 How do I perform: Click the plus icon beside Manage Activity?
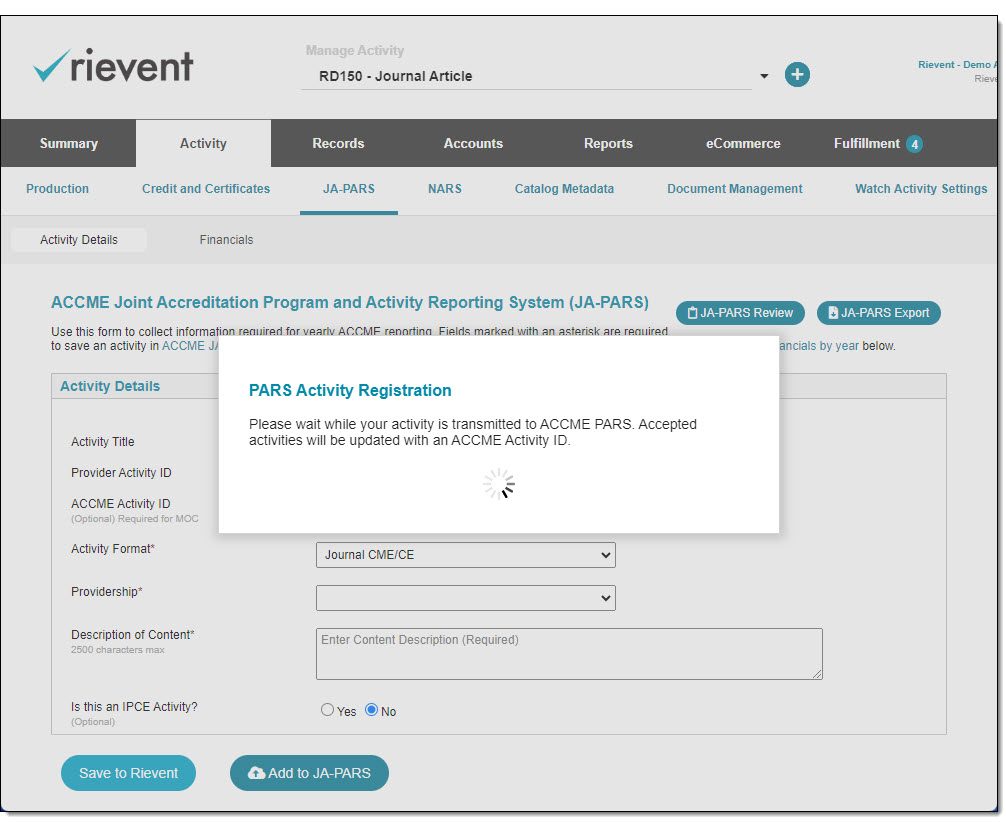pos(797,74)
